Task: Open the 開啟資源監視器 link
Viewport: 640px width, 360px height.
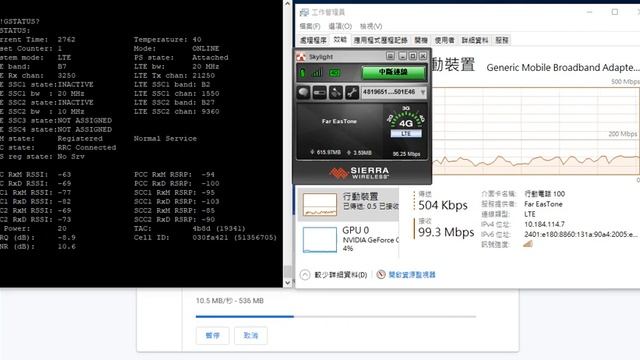Action: click(412, 275)
